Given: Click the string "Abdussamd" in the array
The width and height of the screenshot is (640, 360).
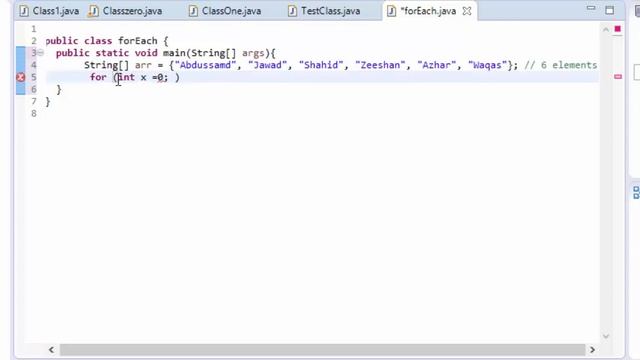Looking at the screenshot, I should [x=205, y=65].
